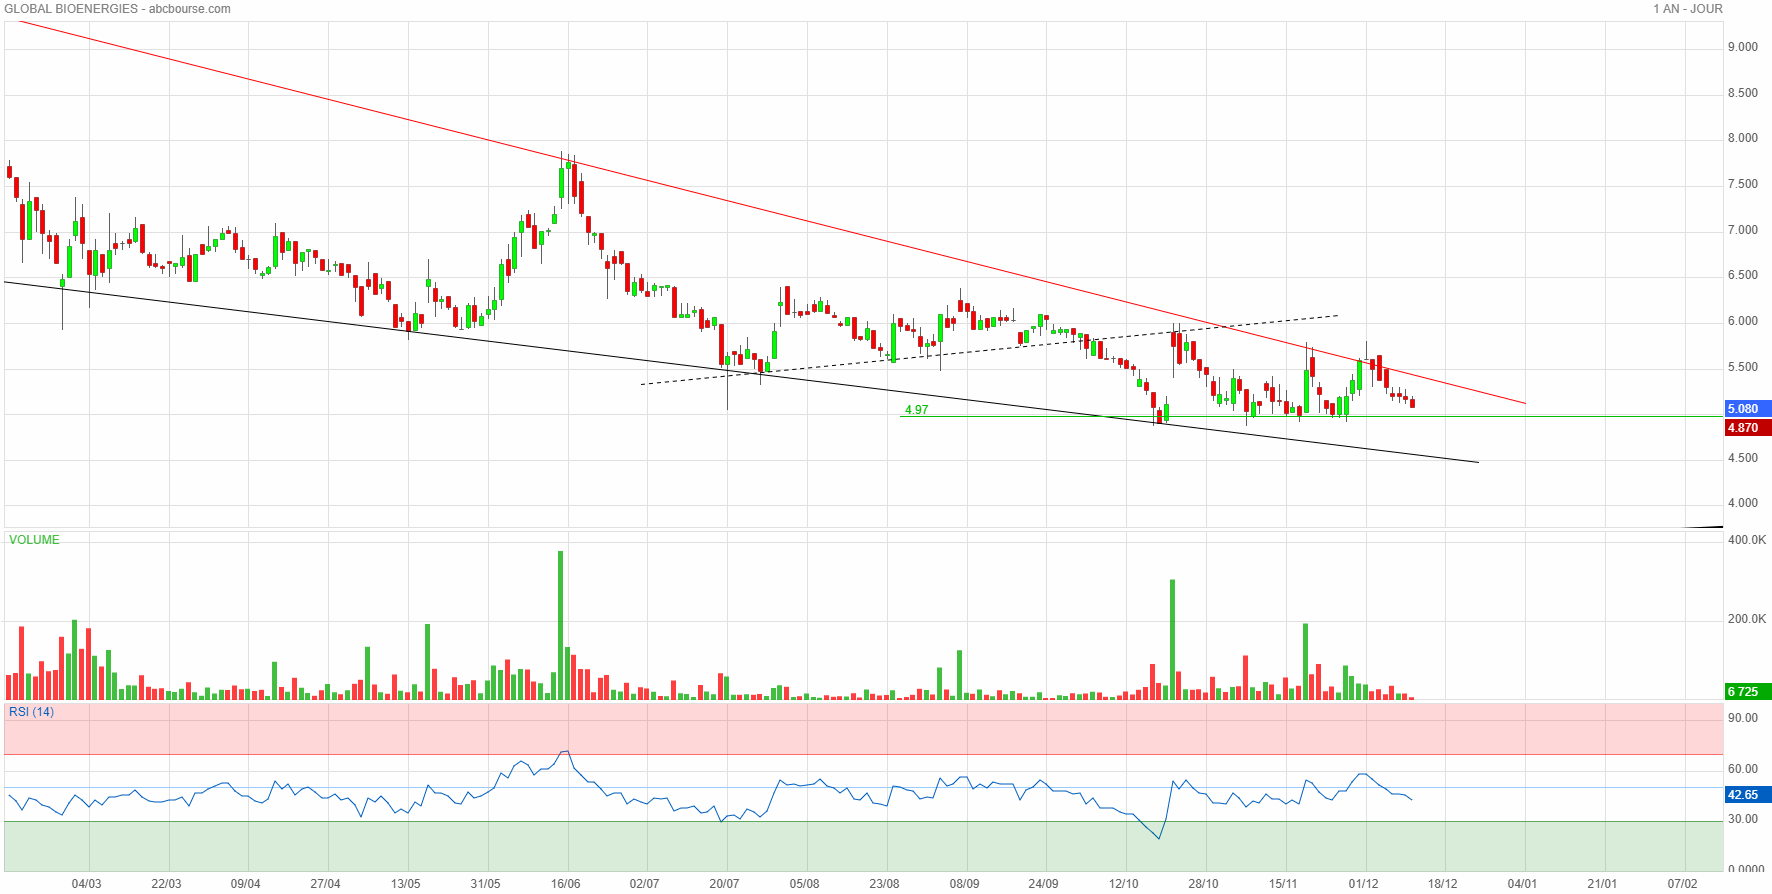This screenshot has height=894, width=1772.
Task: Click the 6.500 price axis label
Action: [x=1743, y=275]
